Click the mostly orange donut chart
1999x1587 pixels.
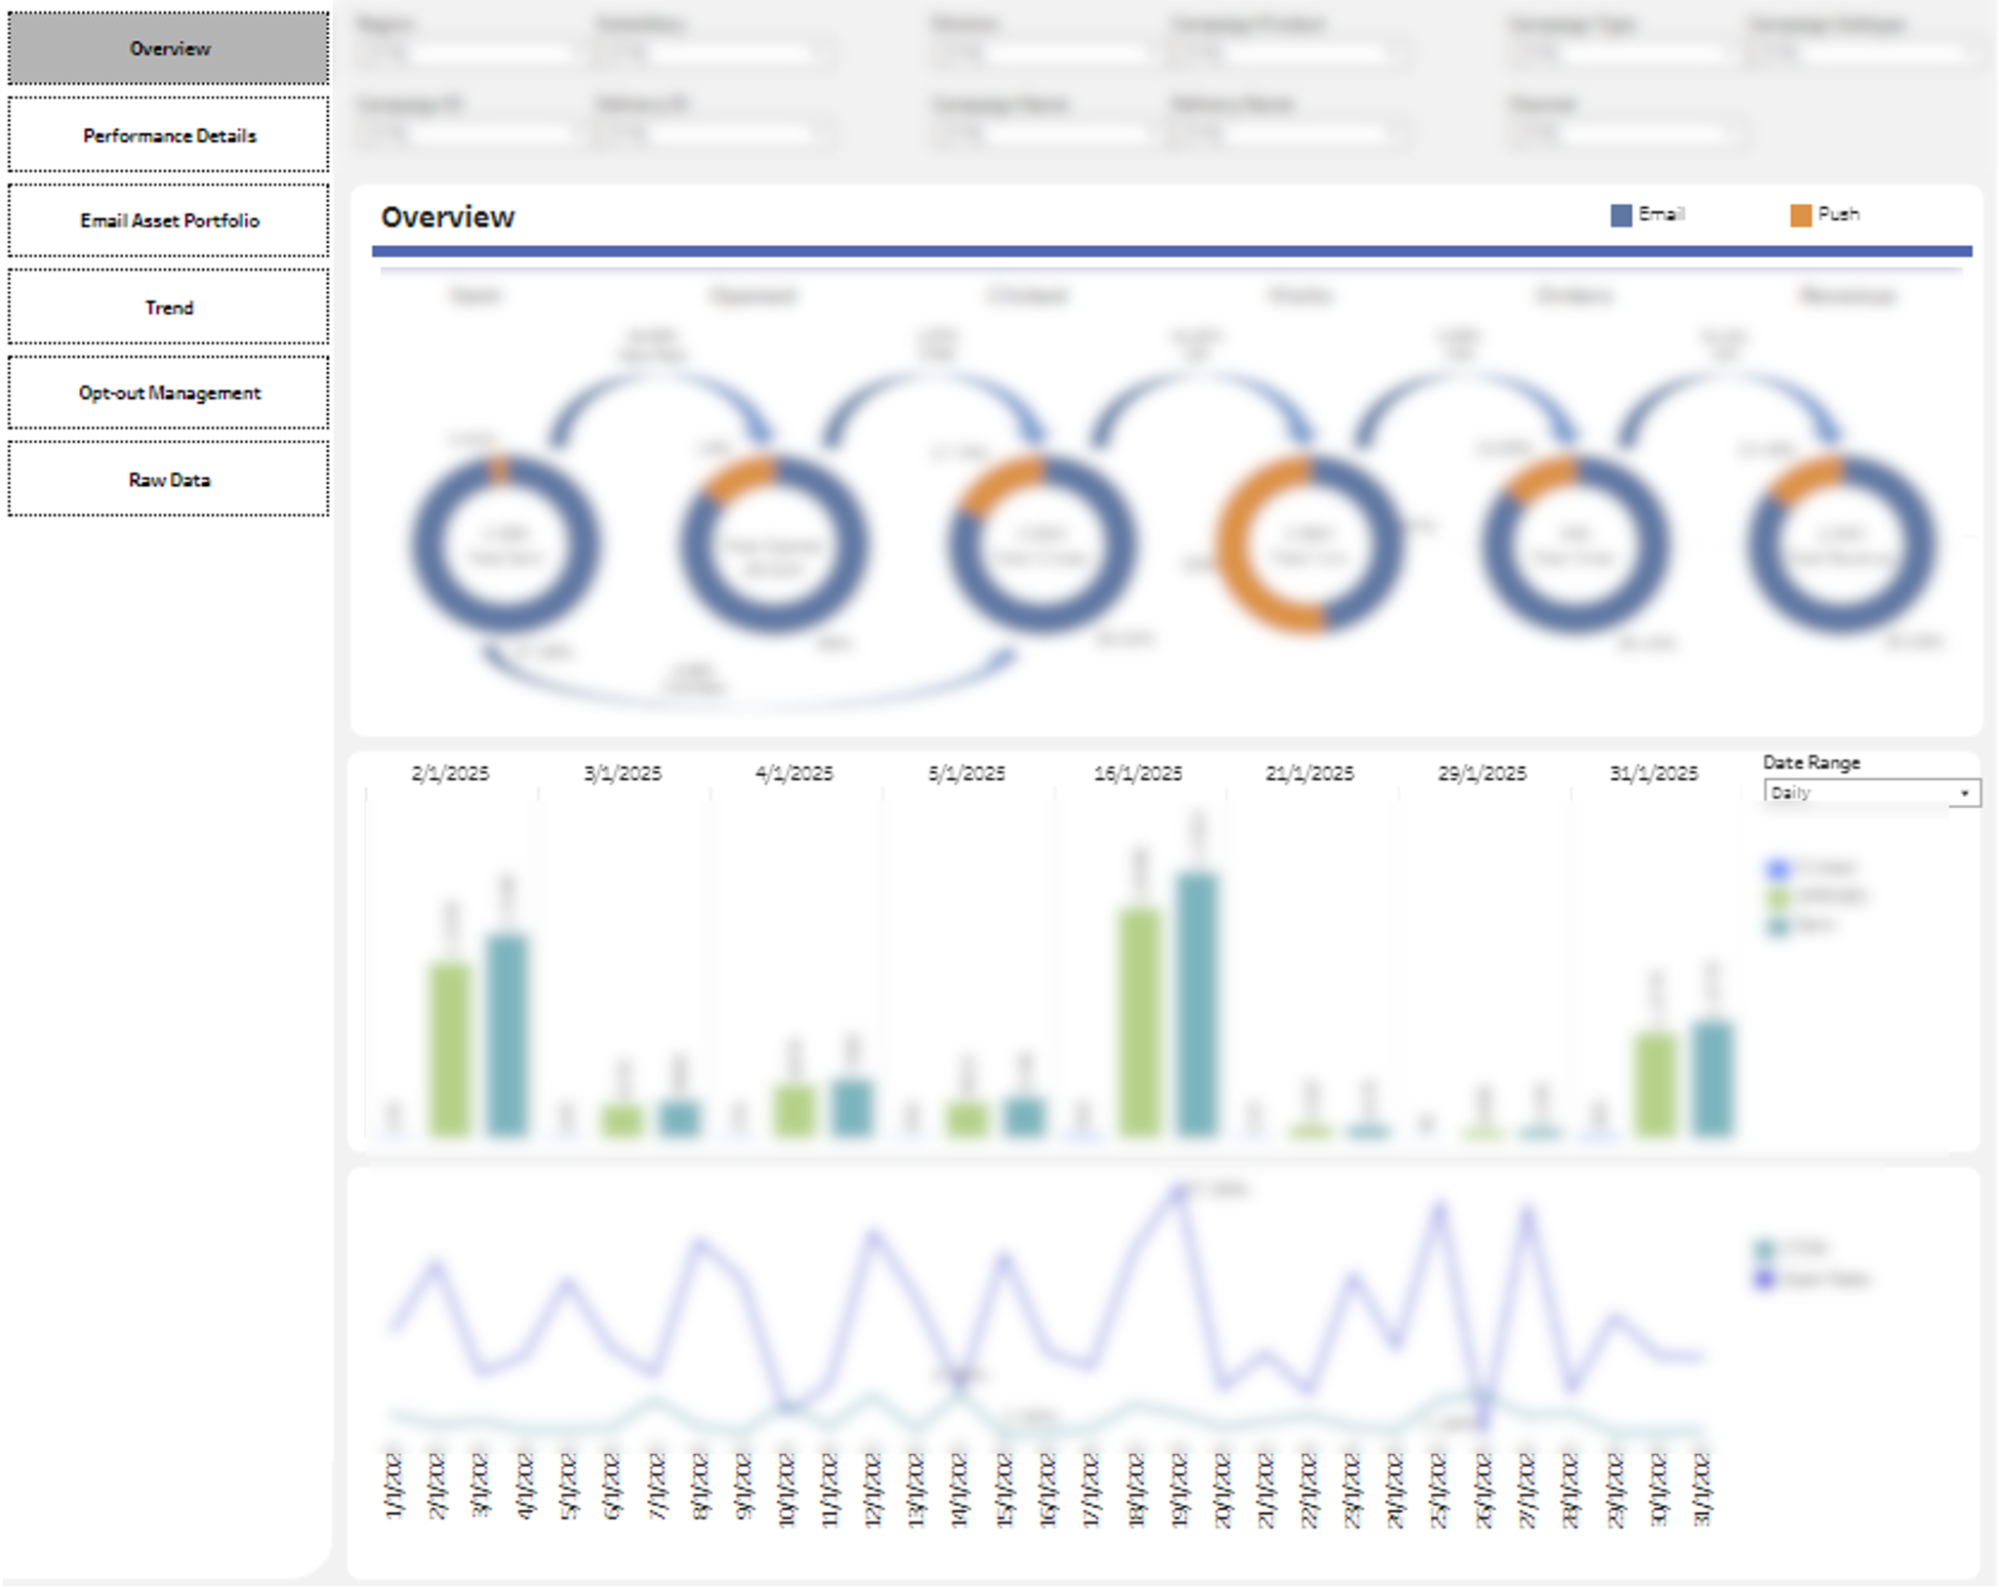pyautogui.click(x=1309, y=545)
